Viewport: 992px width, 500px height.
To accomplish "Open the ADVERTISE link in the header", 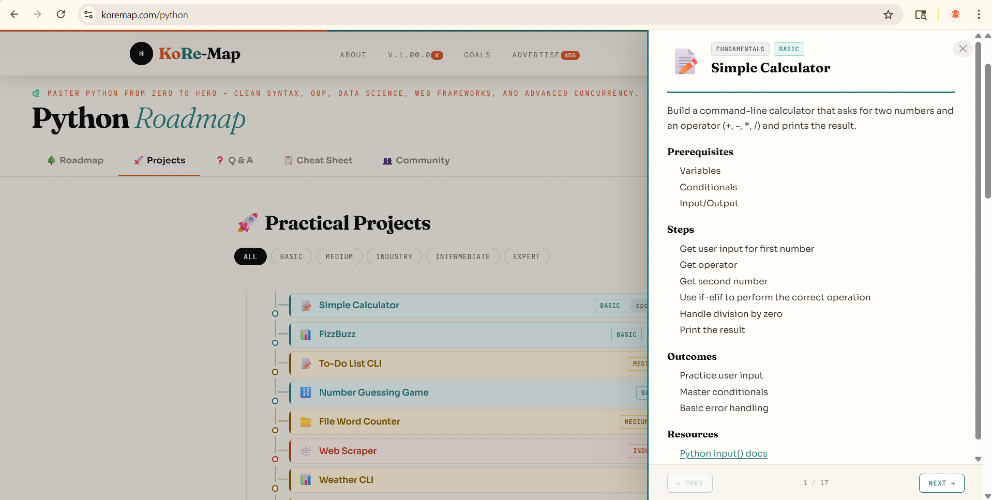I will point(545,55).
